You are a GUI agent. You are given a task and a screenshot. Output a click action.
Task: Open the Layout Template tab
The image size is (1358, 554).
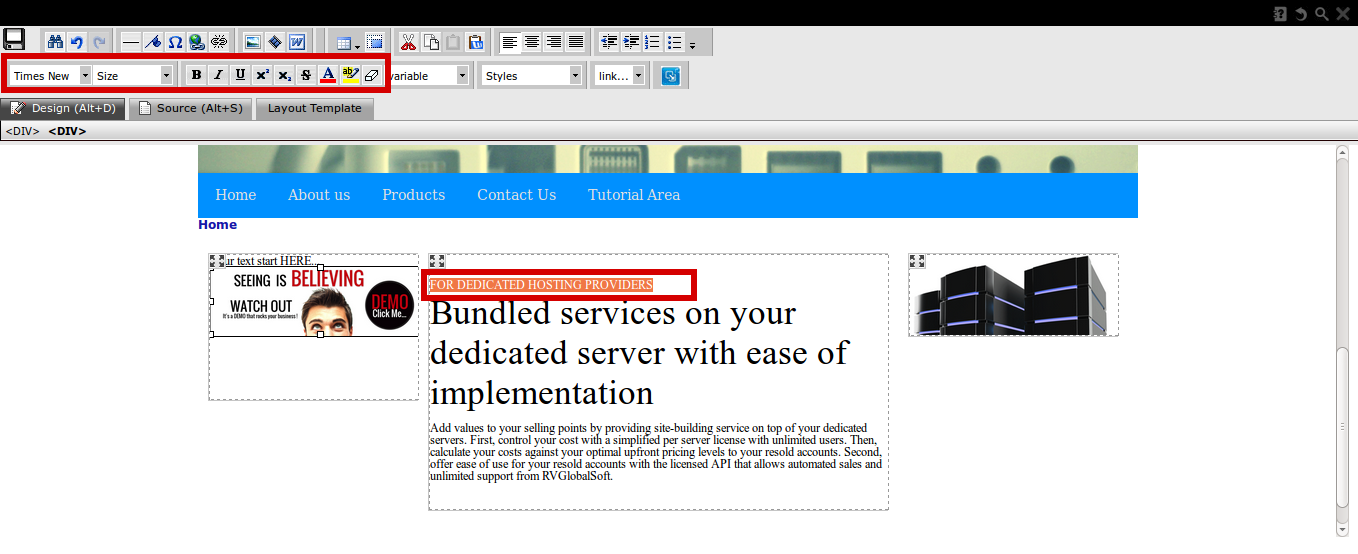point(315,108)
